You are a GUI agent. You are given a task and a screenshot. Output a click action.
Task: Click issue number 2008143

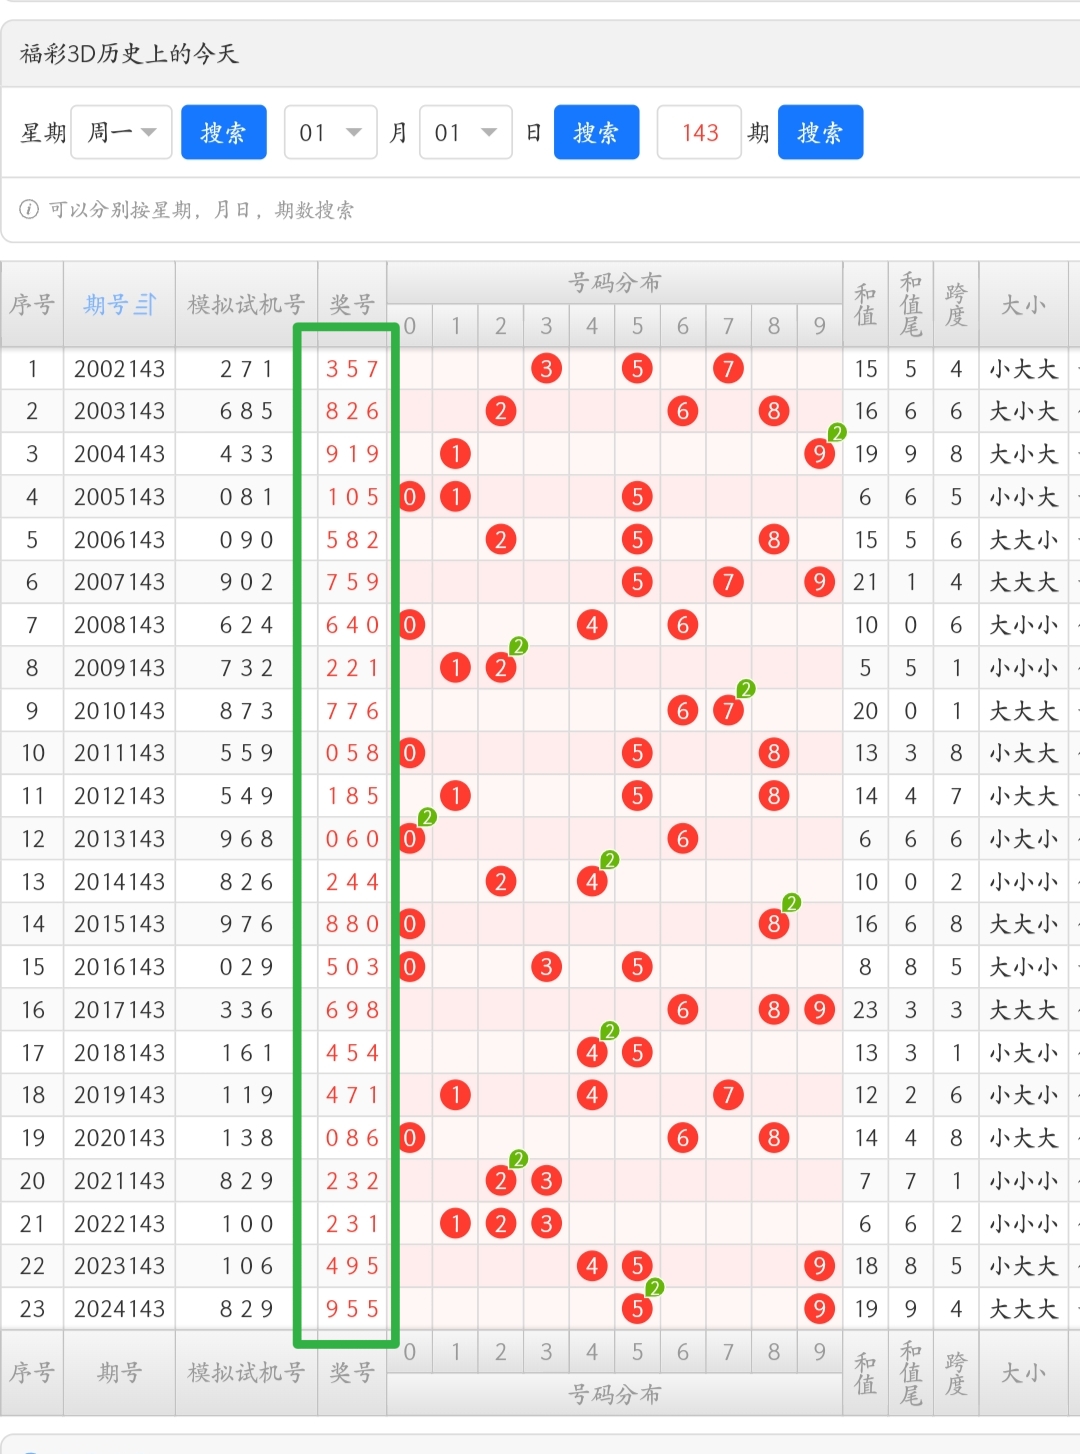point(119,625)
